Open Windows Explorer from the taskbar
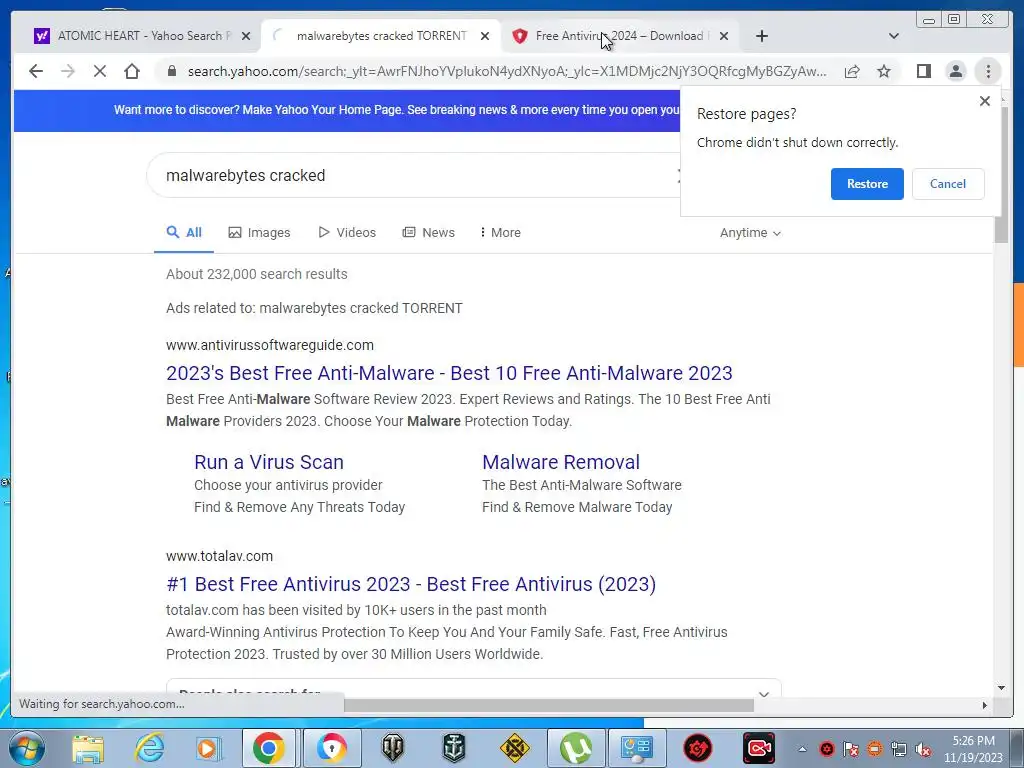Image resolution: width=1024 pixels, height=768 pixels. [88, 748]
